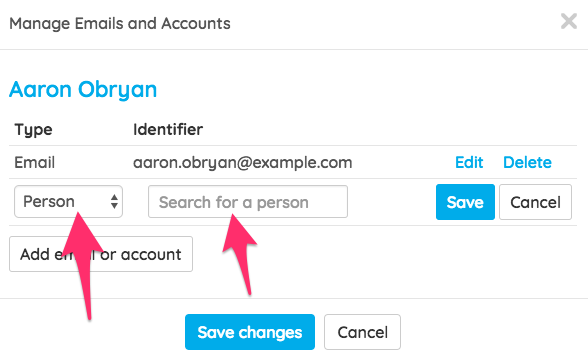Close the Manage Emails and Accounts dialog
The height and width of the screenshot is (361, 588).
(568, 21)
